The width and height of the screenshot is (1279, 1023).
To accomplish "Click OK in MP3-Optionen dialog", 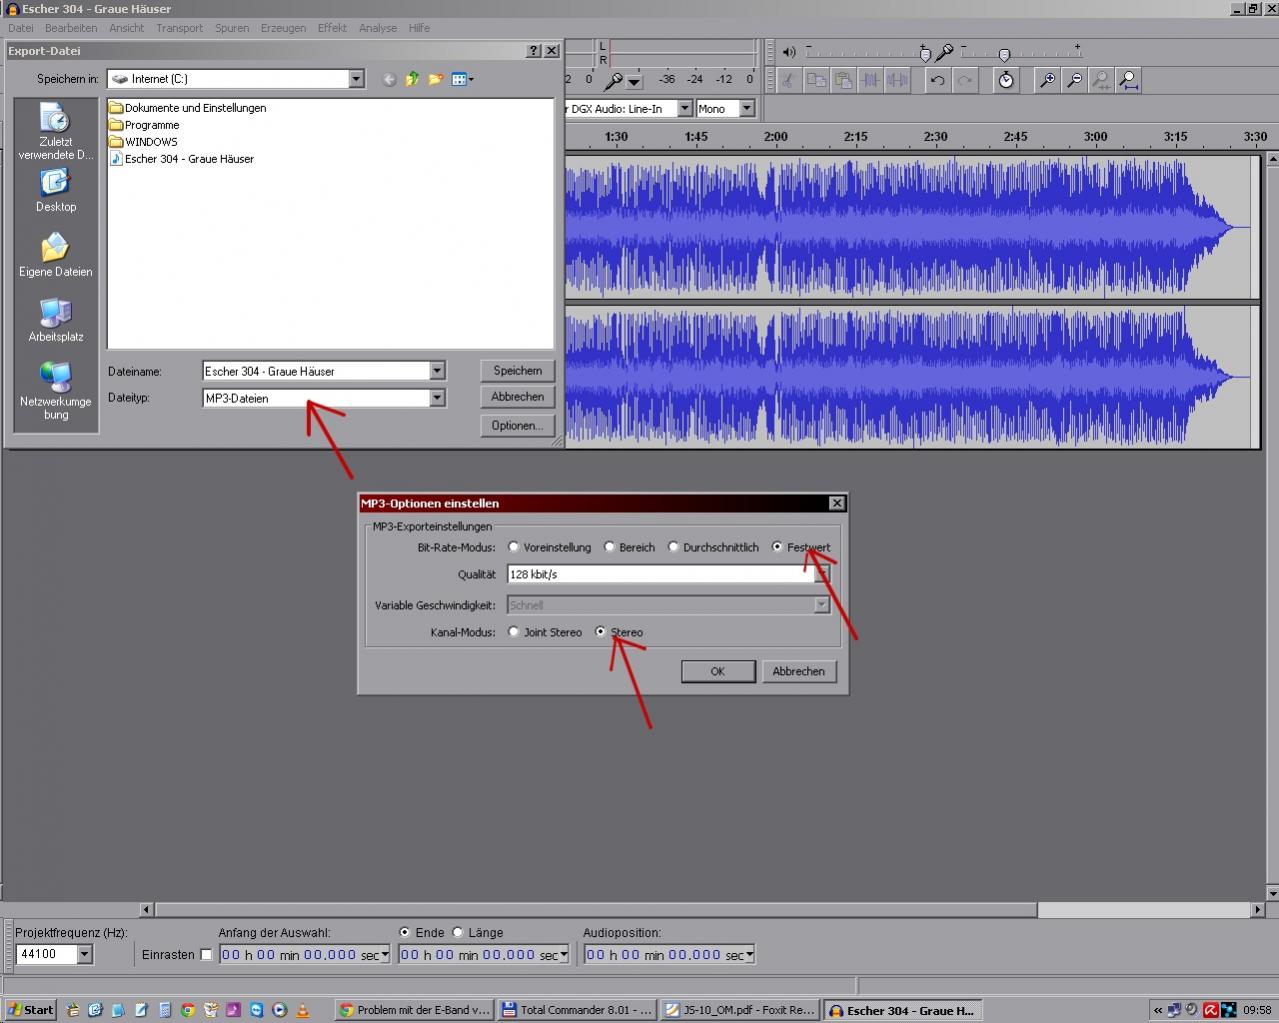I will click(717, 671).
